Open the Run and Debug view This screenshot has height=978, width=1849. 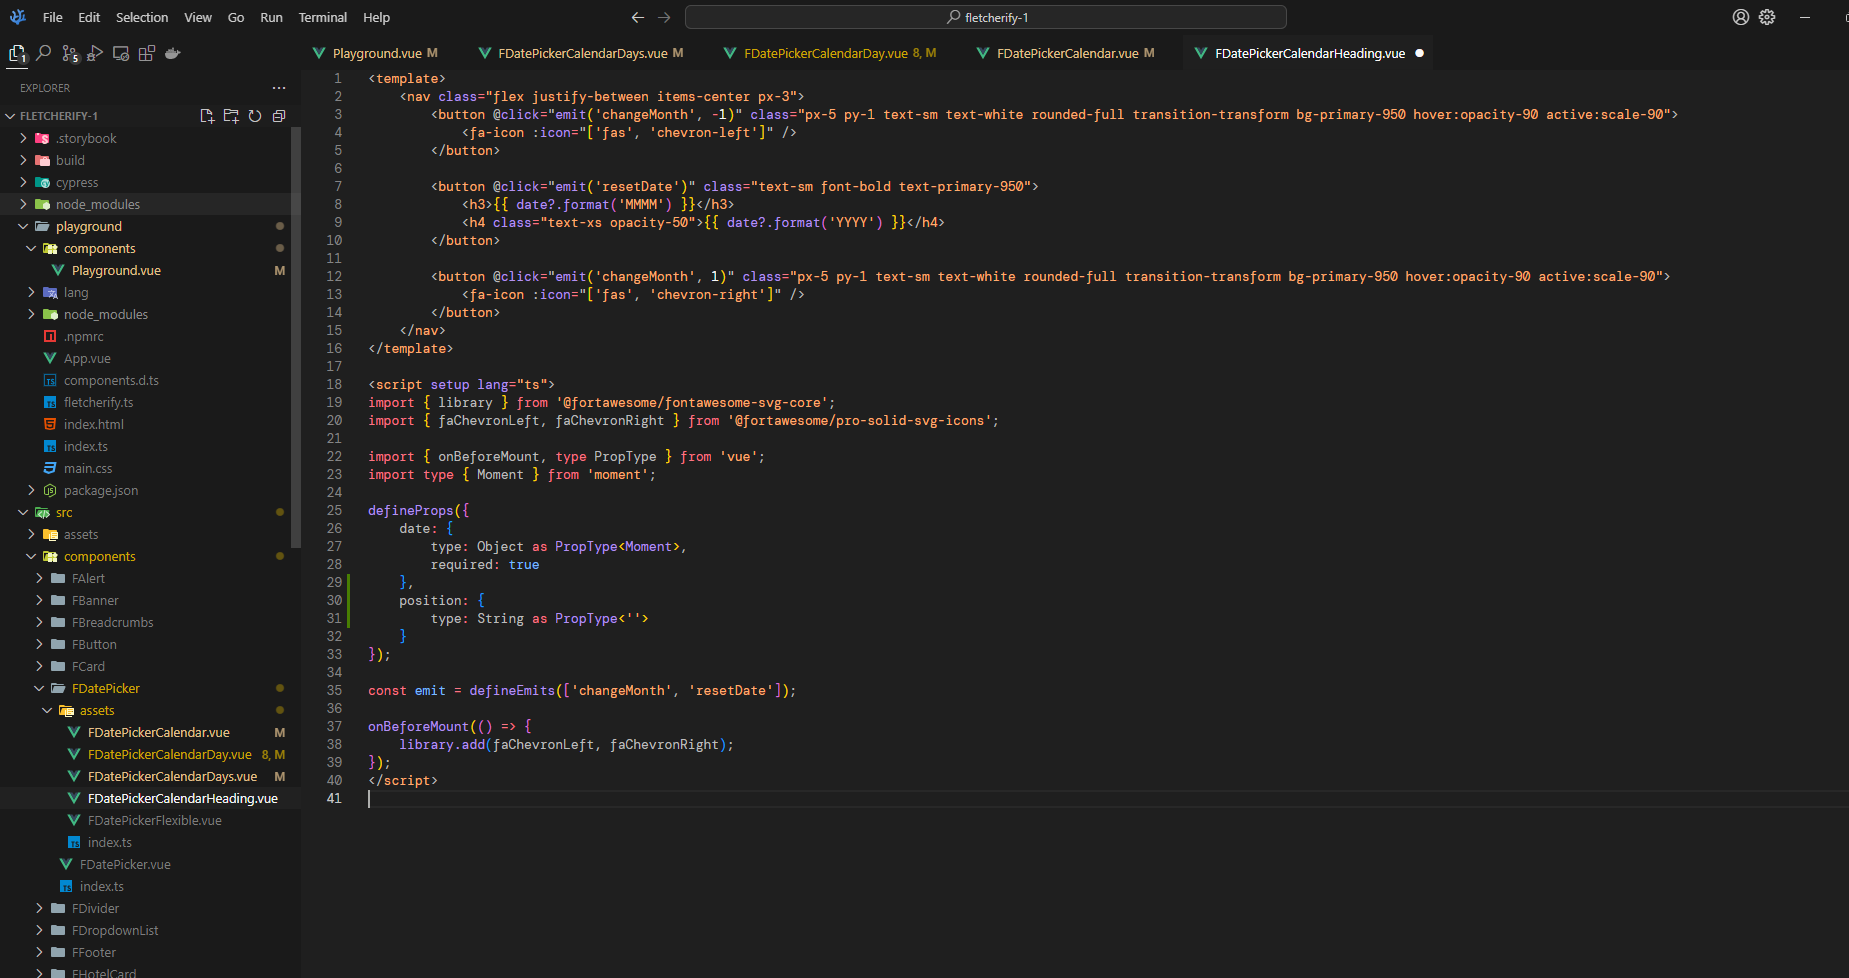click(x=95, y=53)
